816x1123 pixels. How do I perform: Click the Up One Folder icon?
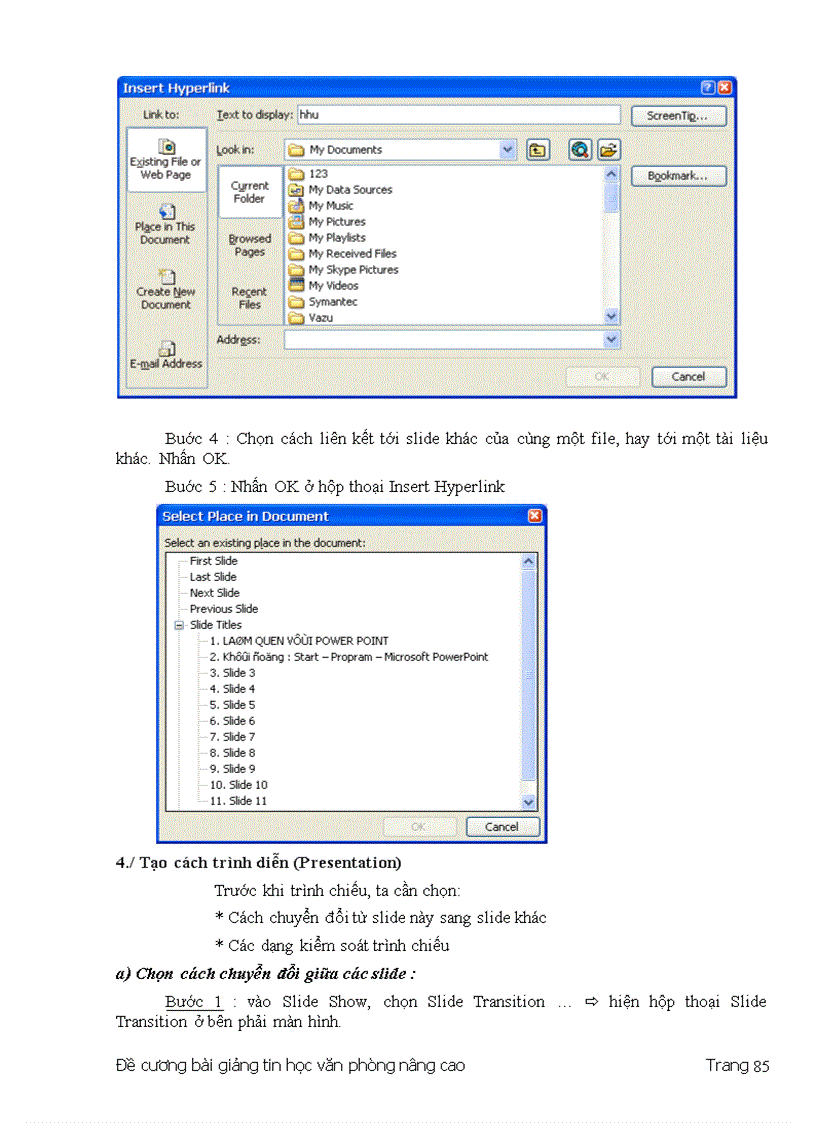540,148
